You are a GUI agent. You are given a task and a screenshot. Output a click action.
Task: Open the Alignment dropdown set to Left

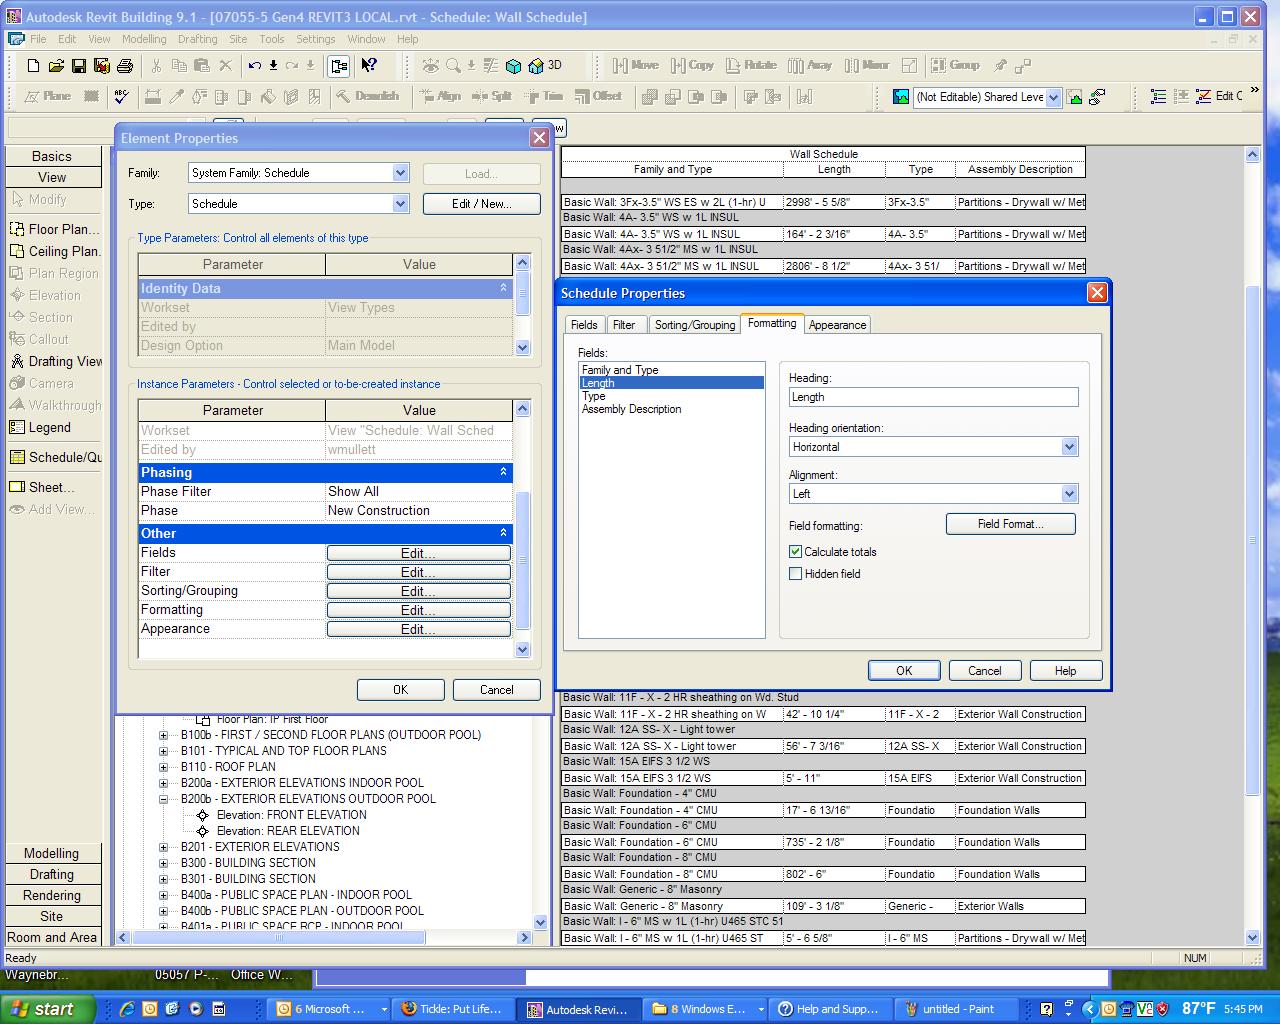point(1069,494)
